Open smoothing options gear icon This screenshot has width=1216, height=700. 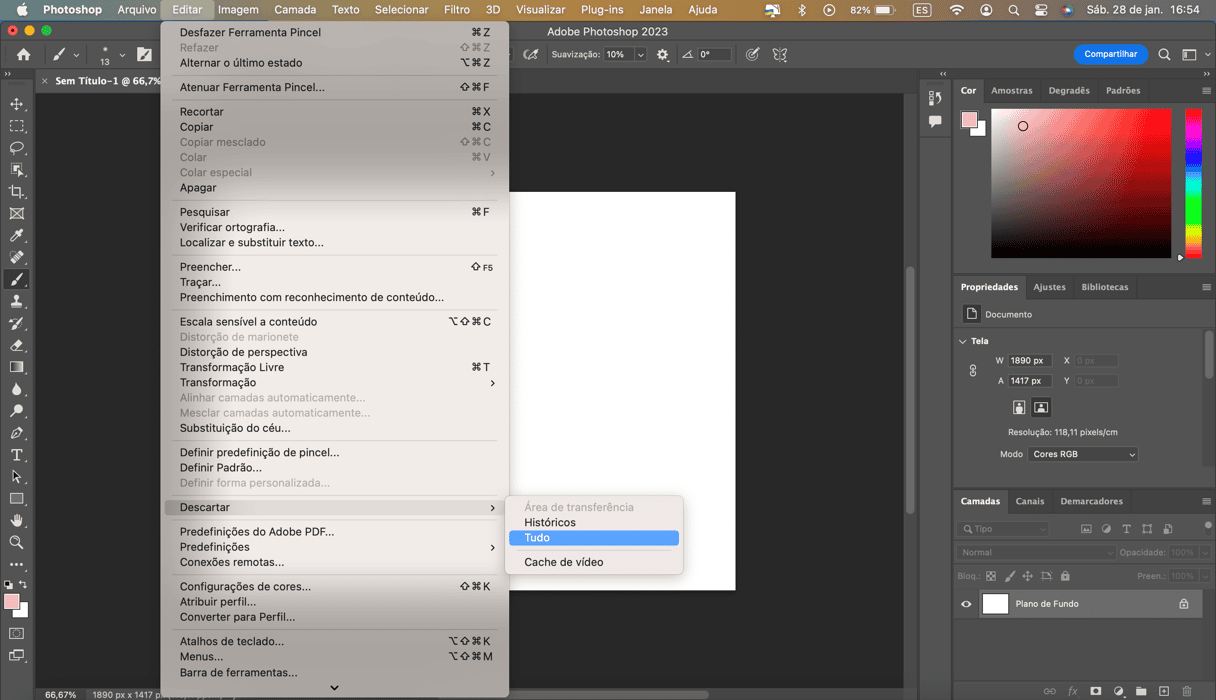(662, 55)
